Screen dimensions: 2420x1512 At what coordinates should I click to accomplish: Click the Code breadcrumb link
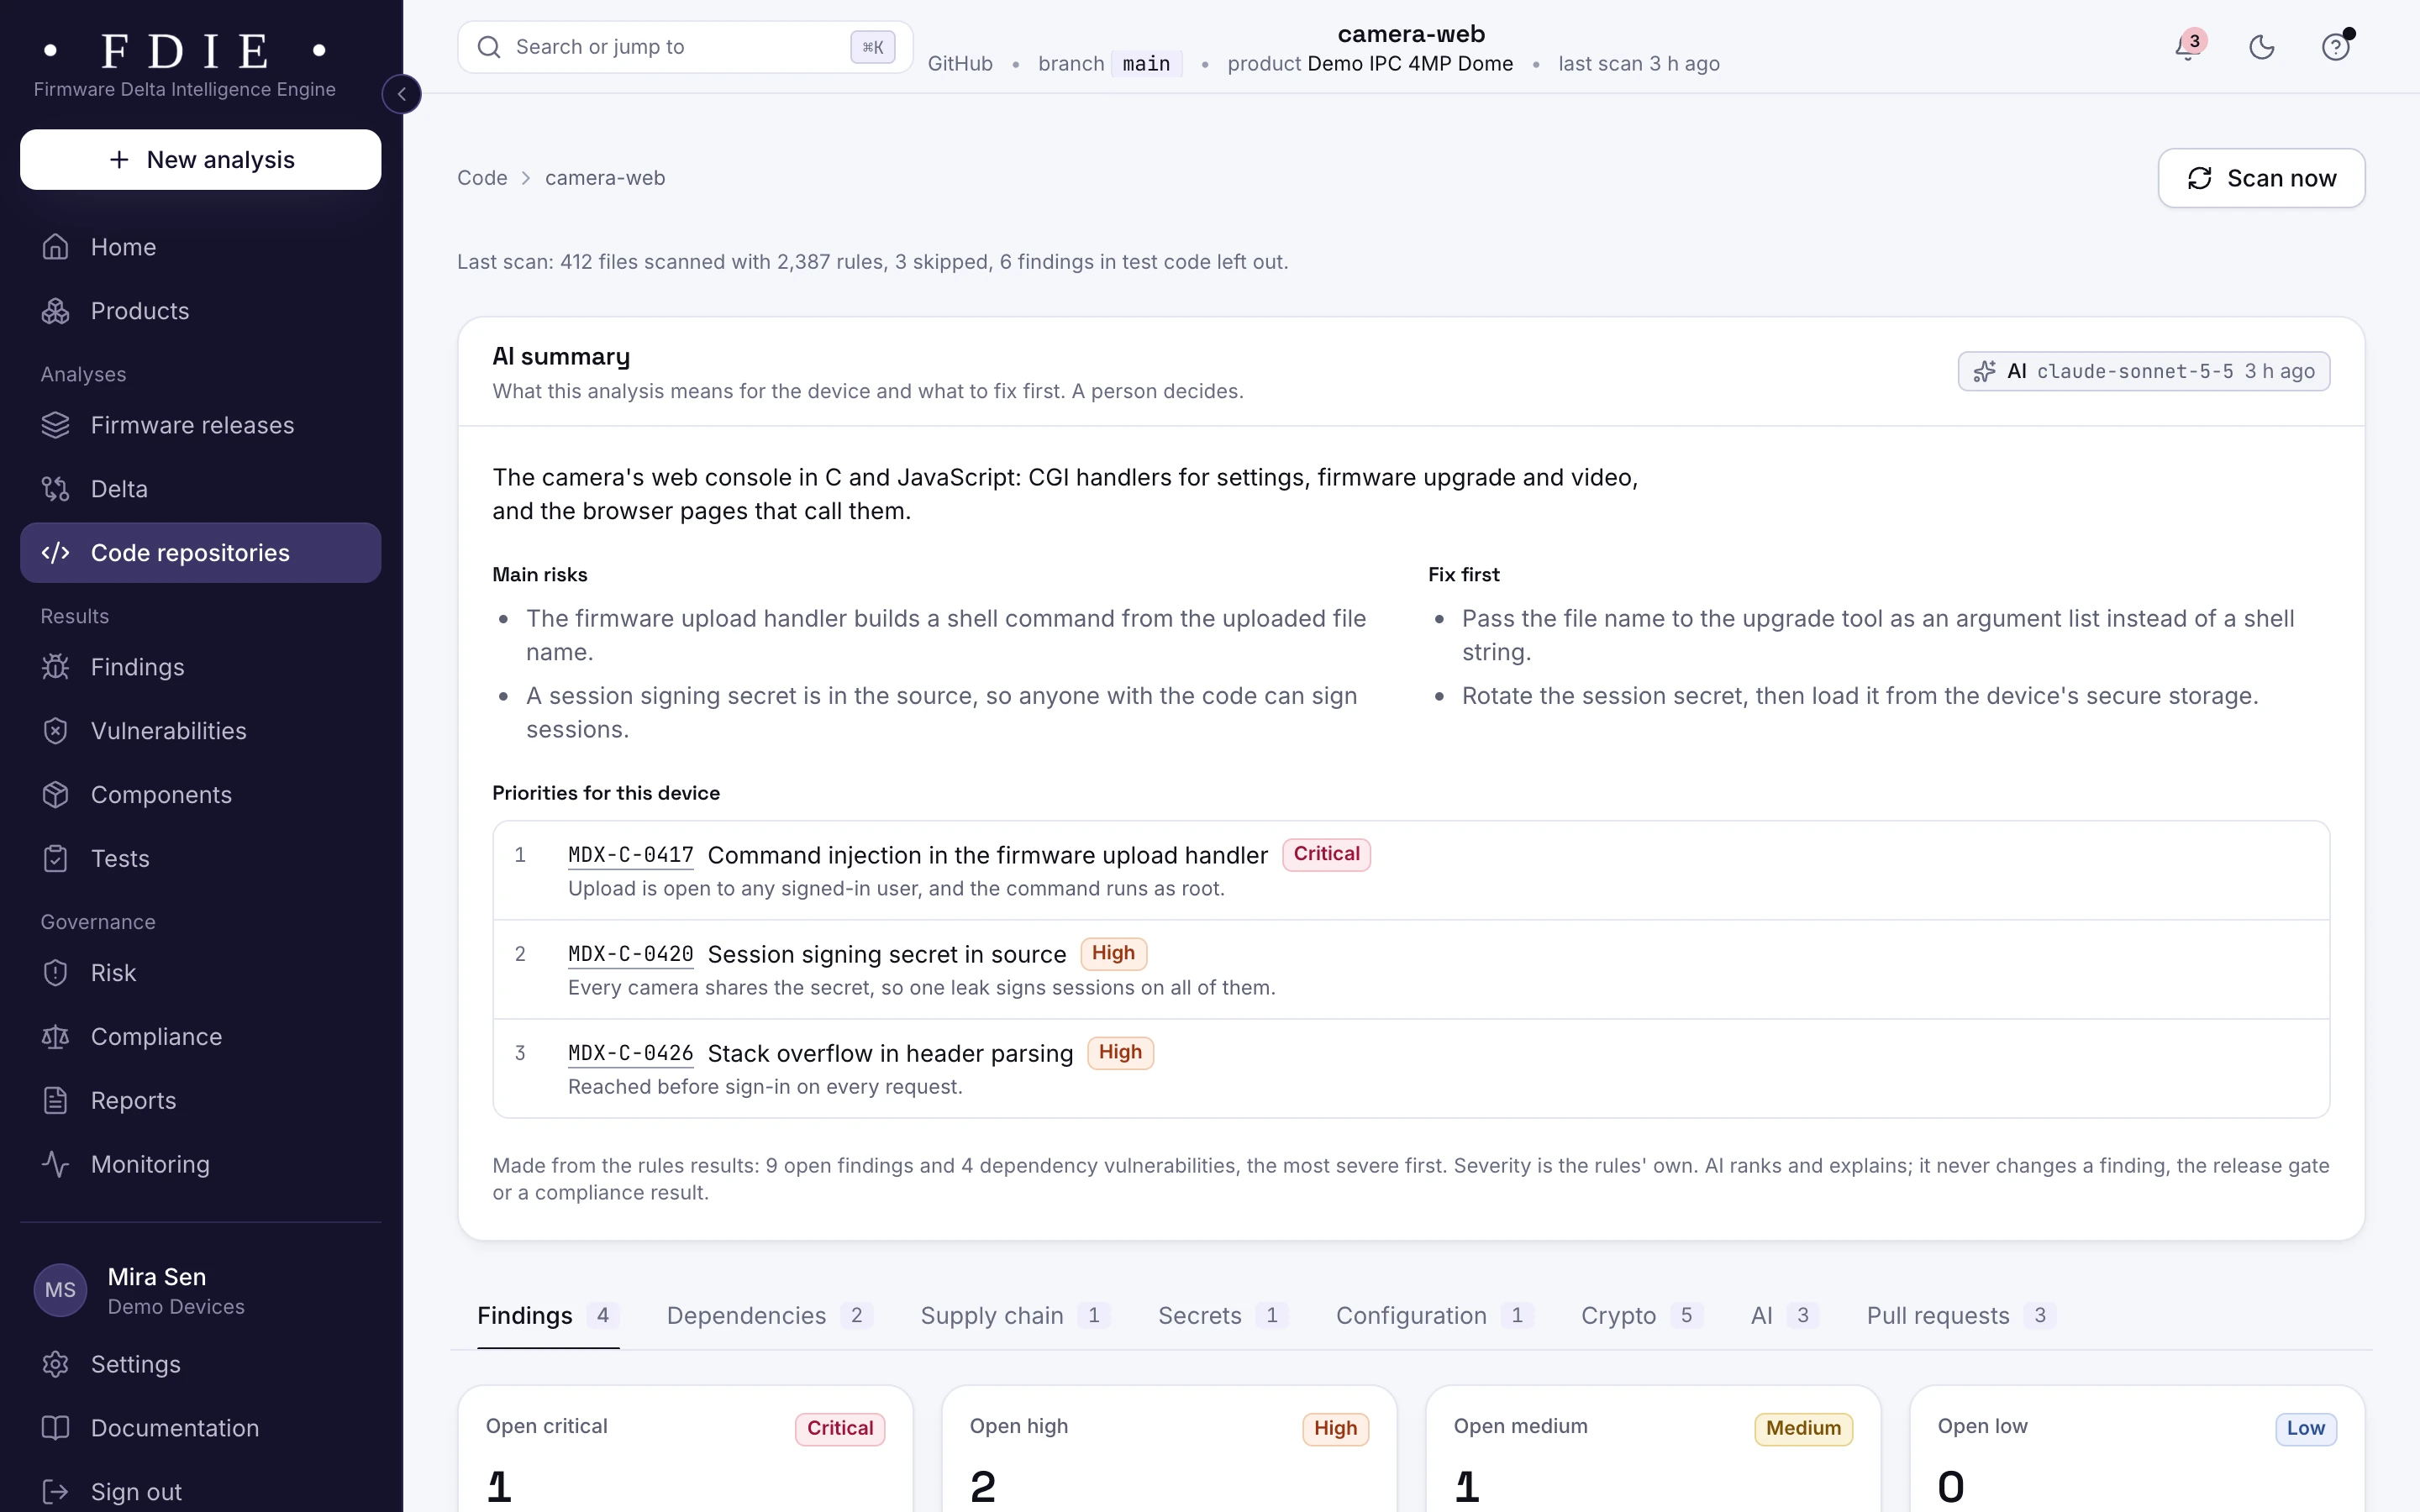tap(482, 178)
